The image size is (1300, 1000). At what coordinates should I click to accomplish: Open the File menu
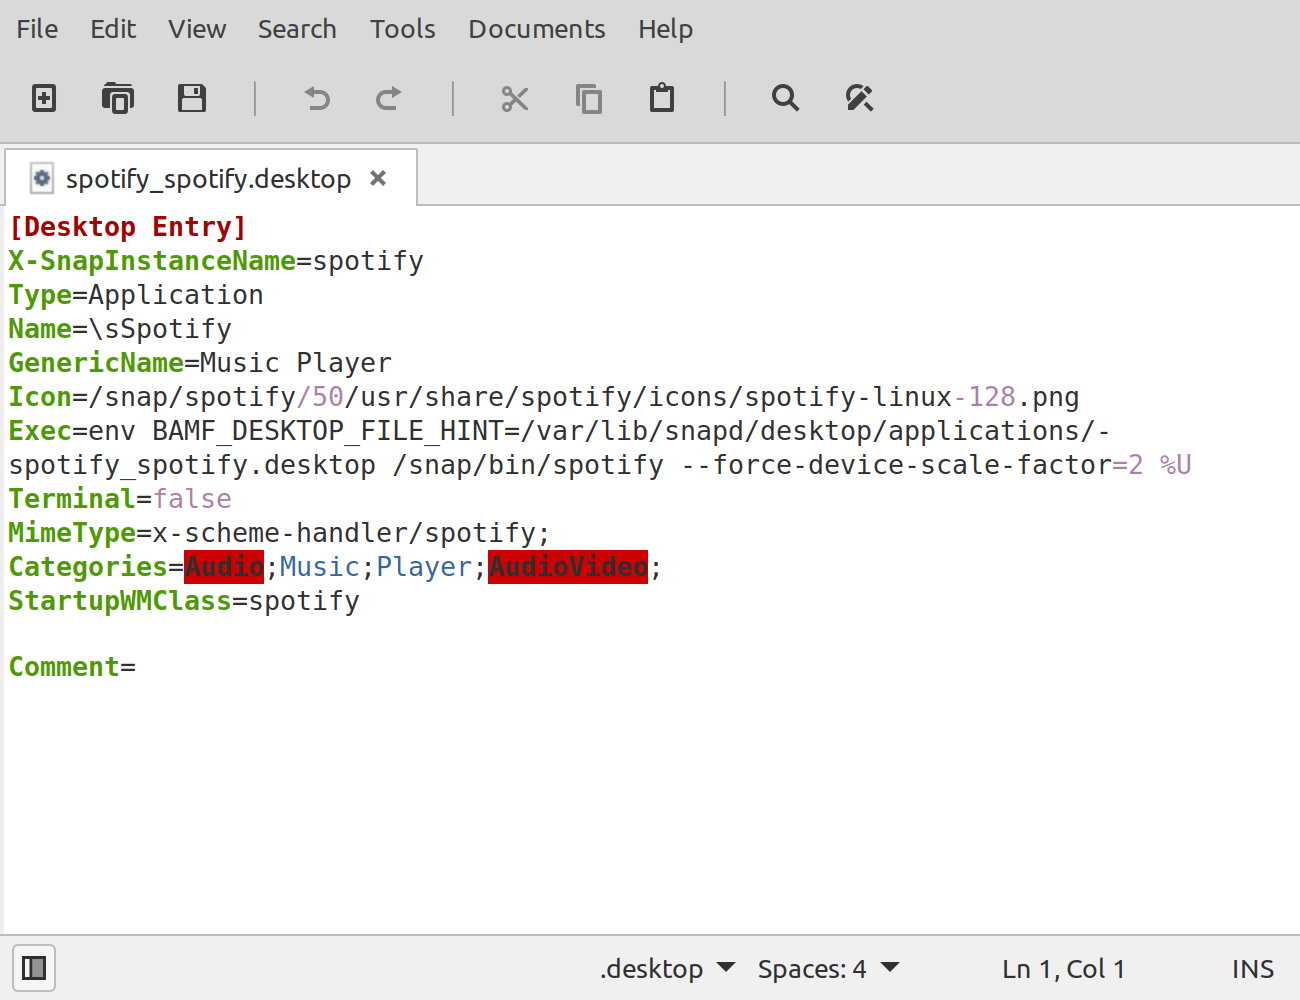pyautogui.click(x=37, y=29)
